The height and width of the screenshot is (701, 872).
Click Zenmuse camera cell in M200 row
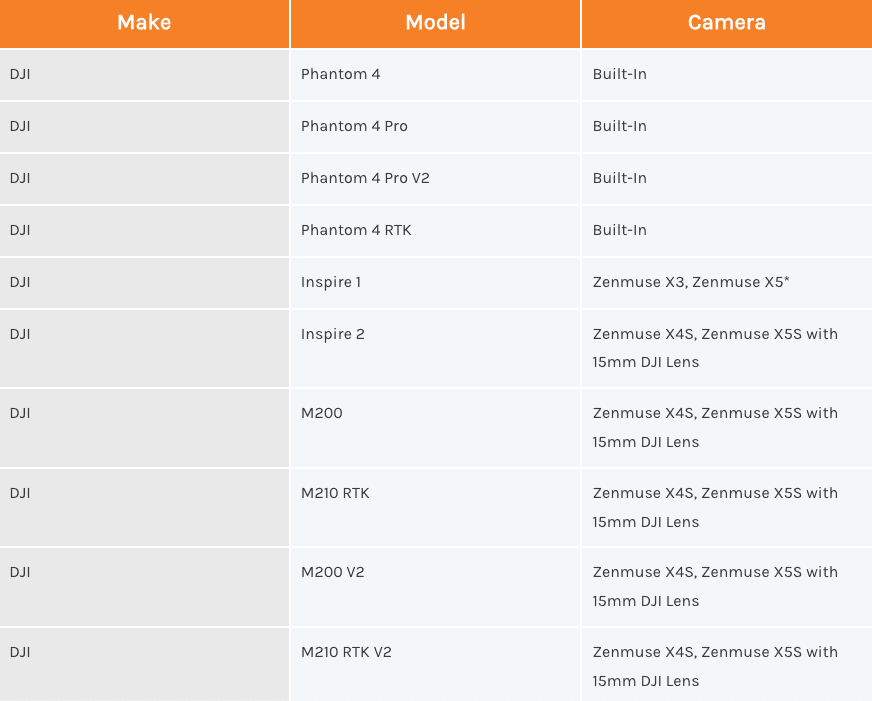[726, 427]
